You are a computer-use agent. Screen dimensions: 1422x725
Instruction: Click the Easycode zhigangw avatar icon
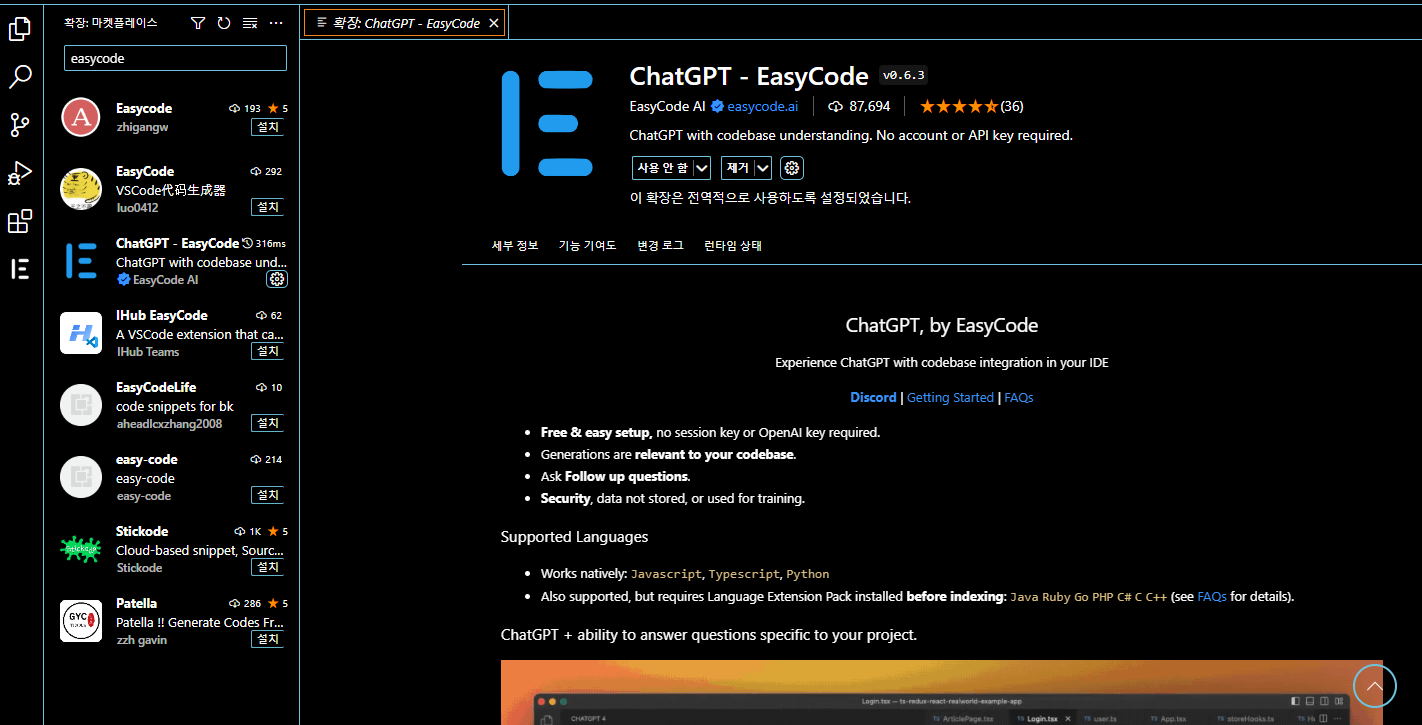[x=81, y=117]
